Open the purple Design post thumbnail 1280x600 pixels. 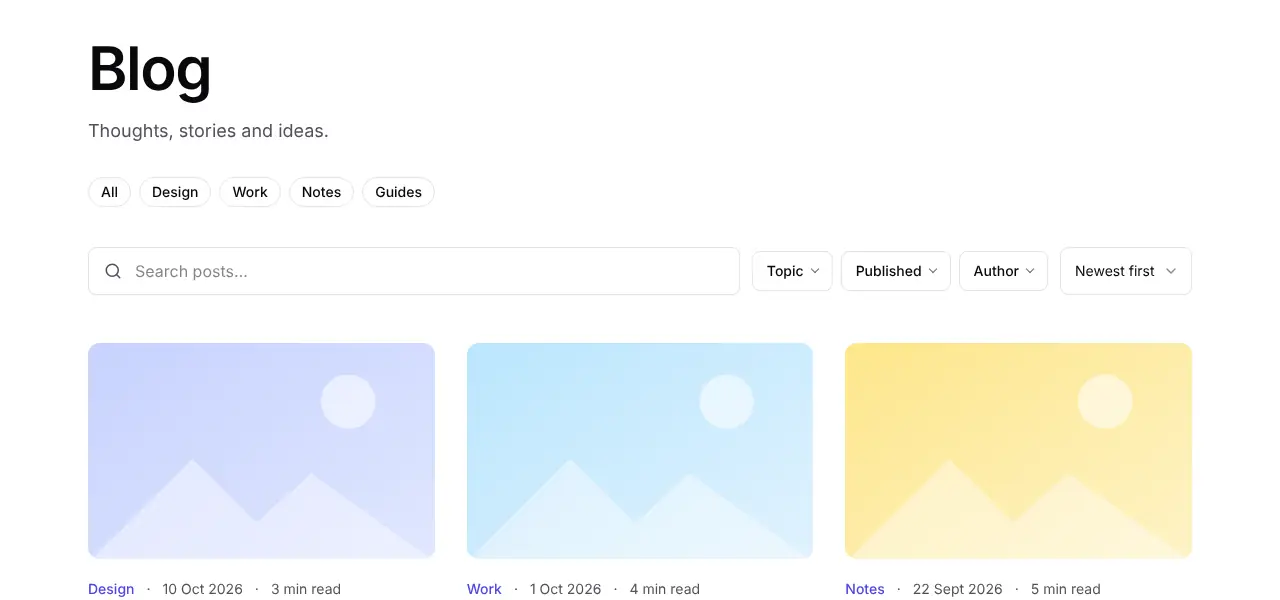[261, 450]
